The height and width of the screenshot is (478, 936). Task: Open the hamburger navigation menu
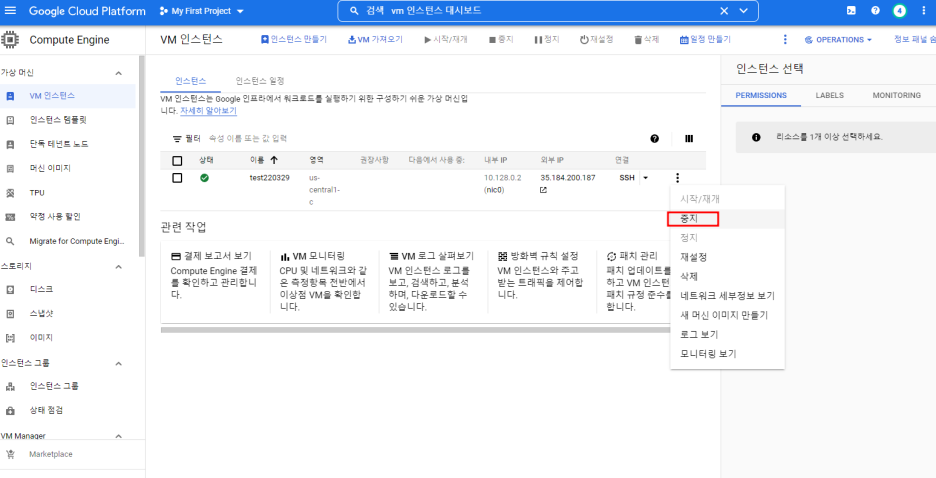coord(10,11)
